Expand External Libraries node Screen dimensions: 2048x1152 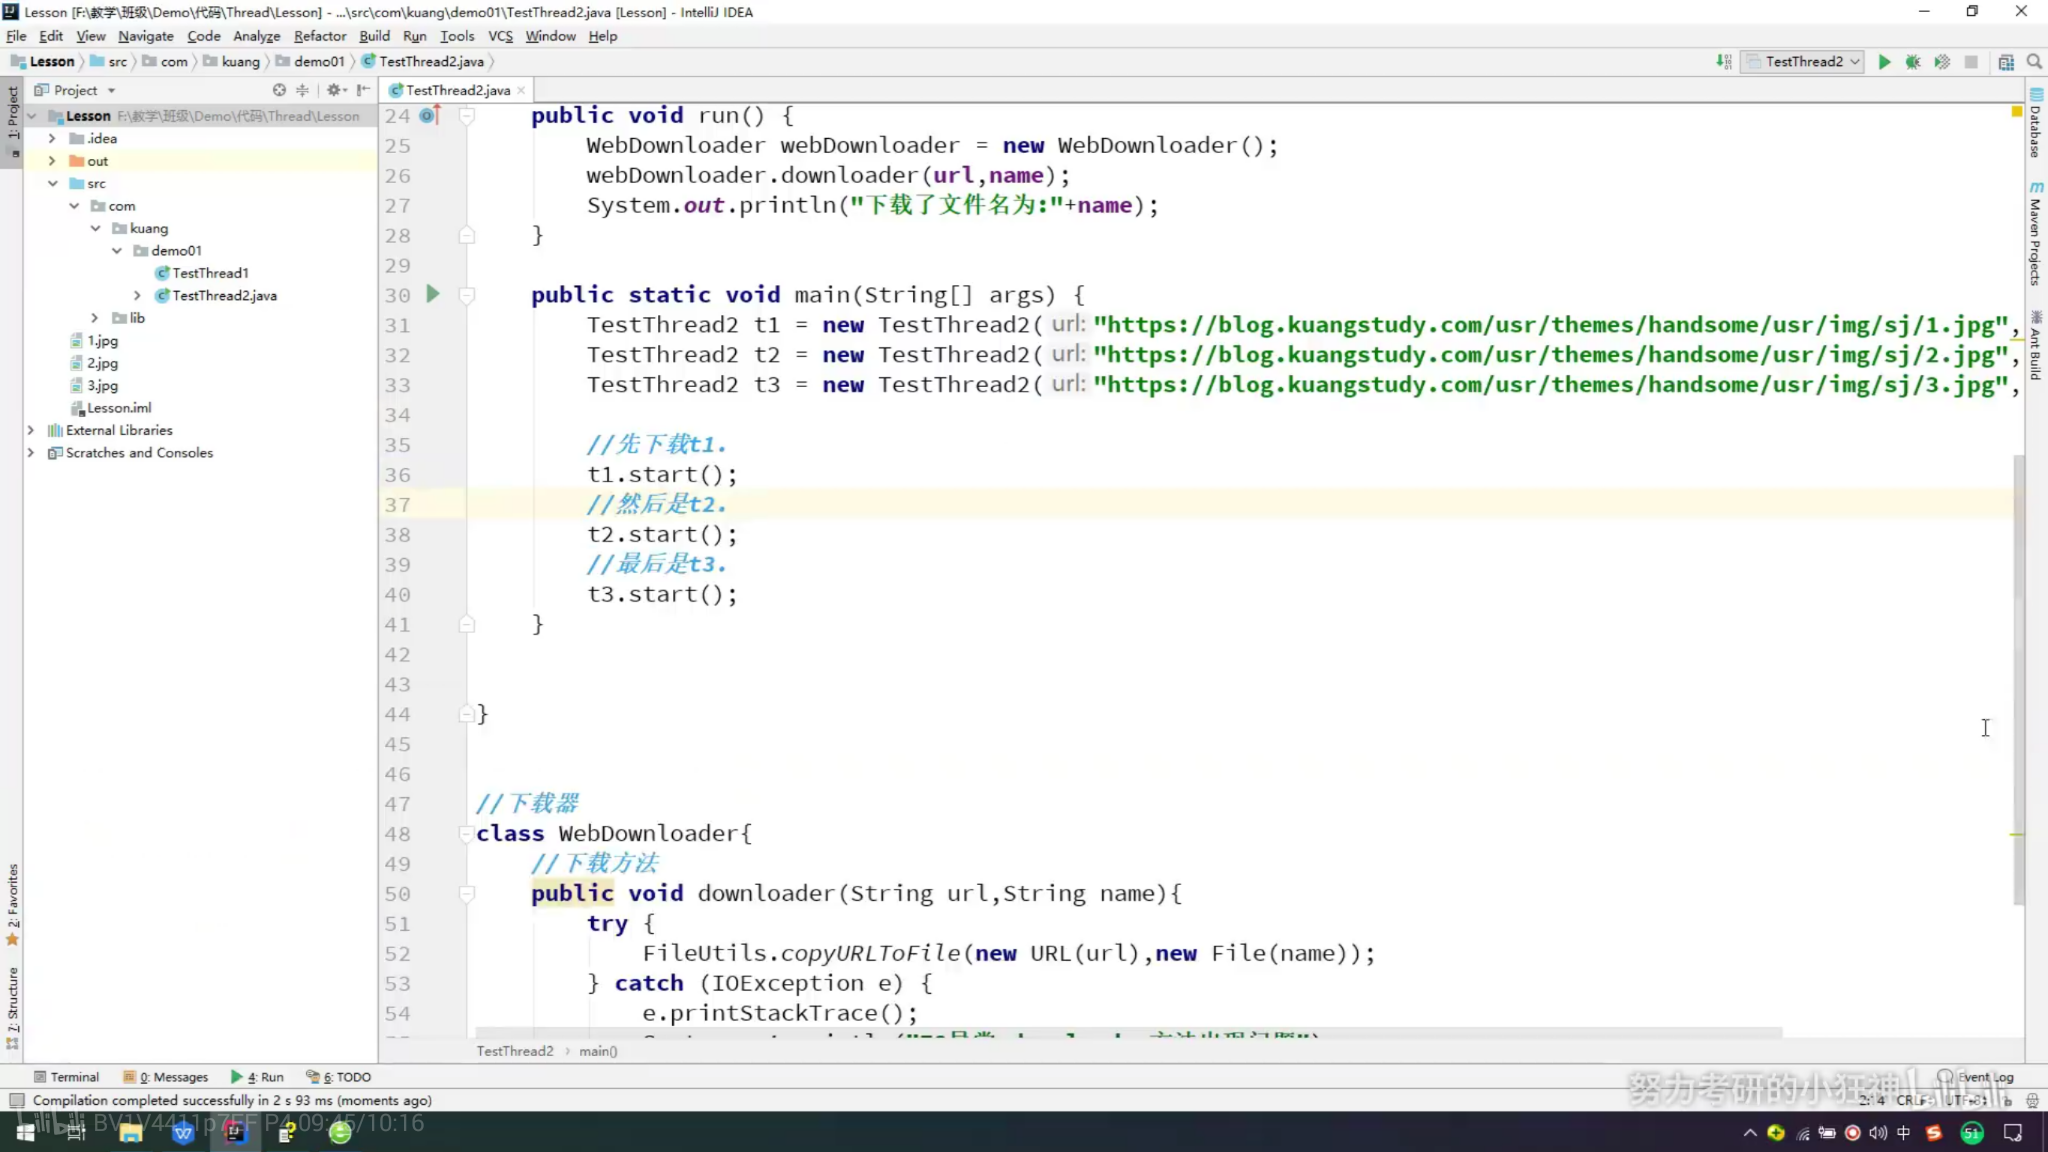[31, 430]
